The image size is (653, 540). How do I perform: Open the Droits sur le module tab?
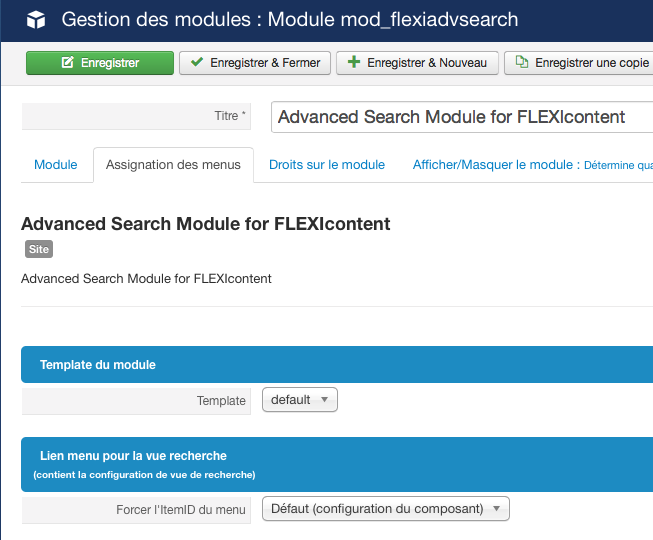(x=327, y=165)
